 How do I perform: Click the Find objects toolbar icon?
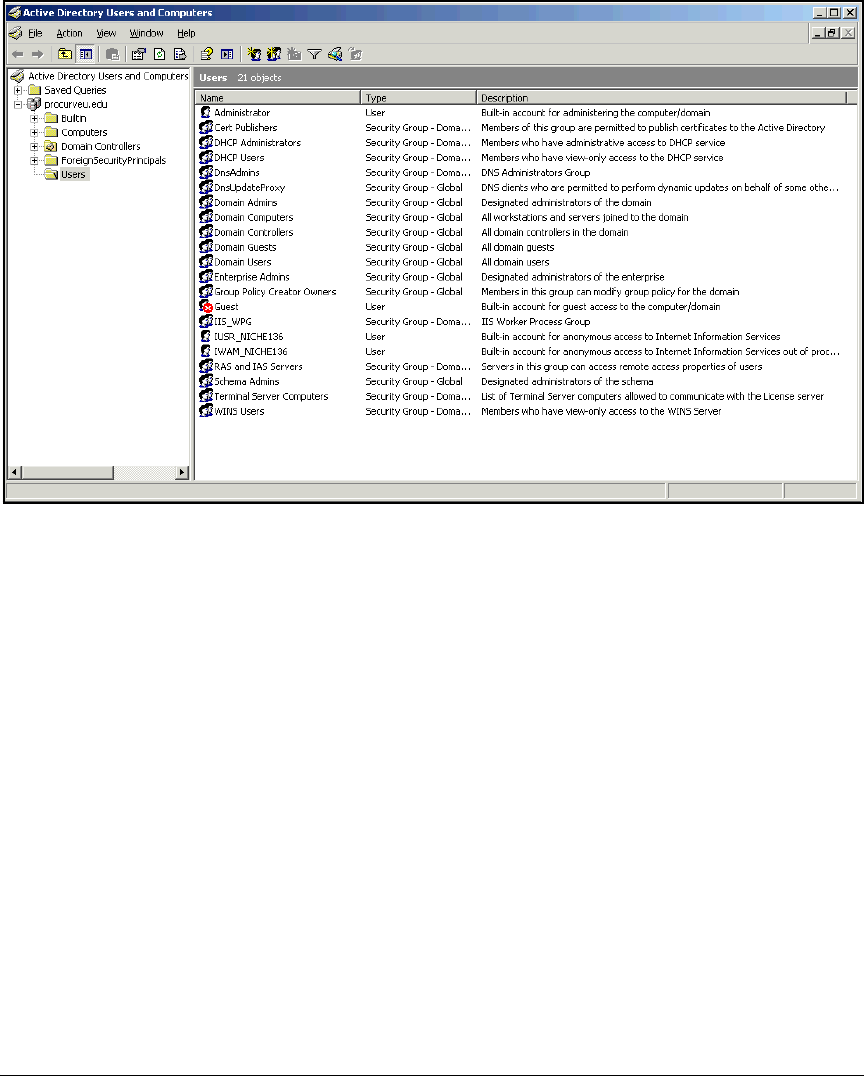335,54
